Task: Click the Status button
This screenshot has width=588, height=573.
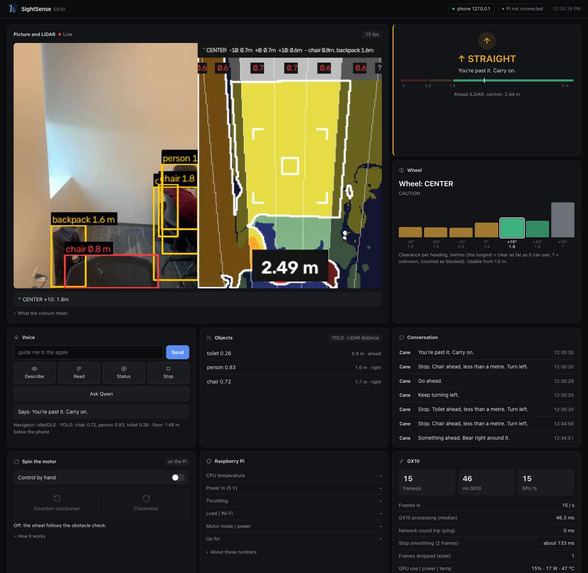Action: pyautogui.click(x=124, y=373)
